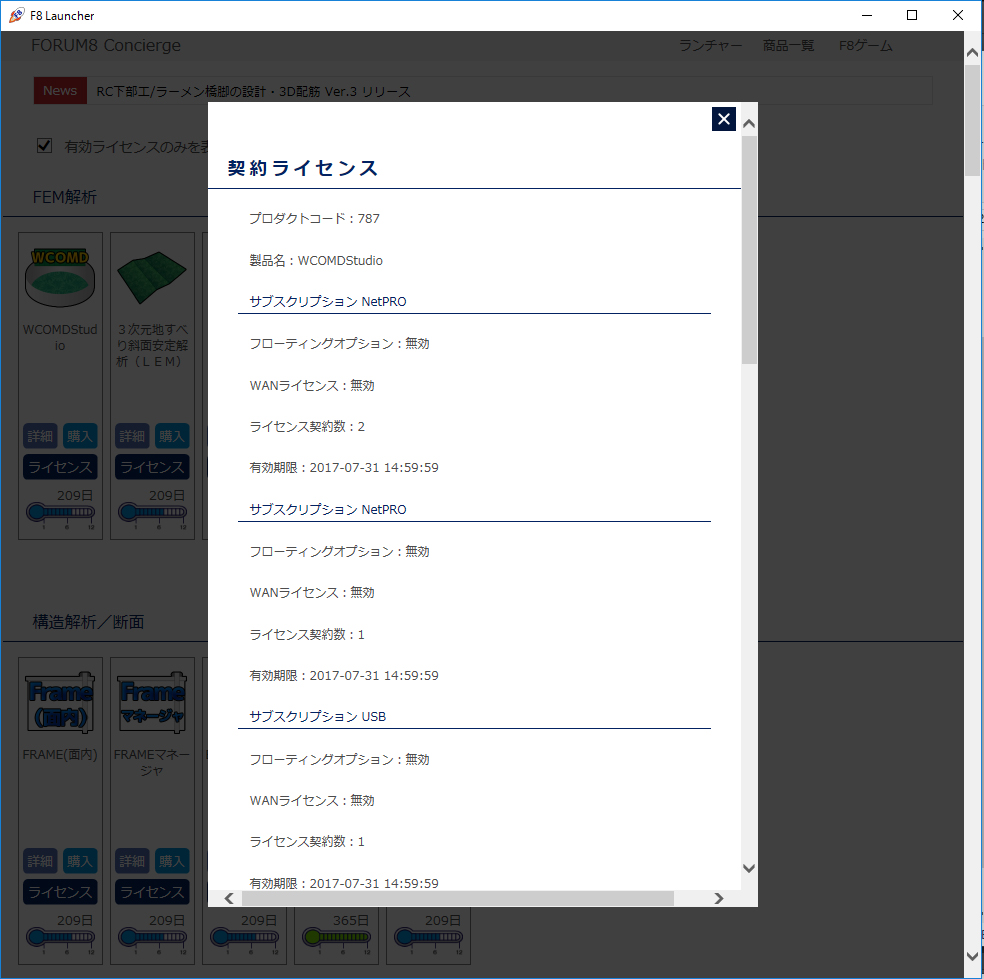Viewport: 984px width, 979px height.
Task: Click dialog vertical scrollbar down arrow
Action: point(749,869)
